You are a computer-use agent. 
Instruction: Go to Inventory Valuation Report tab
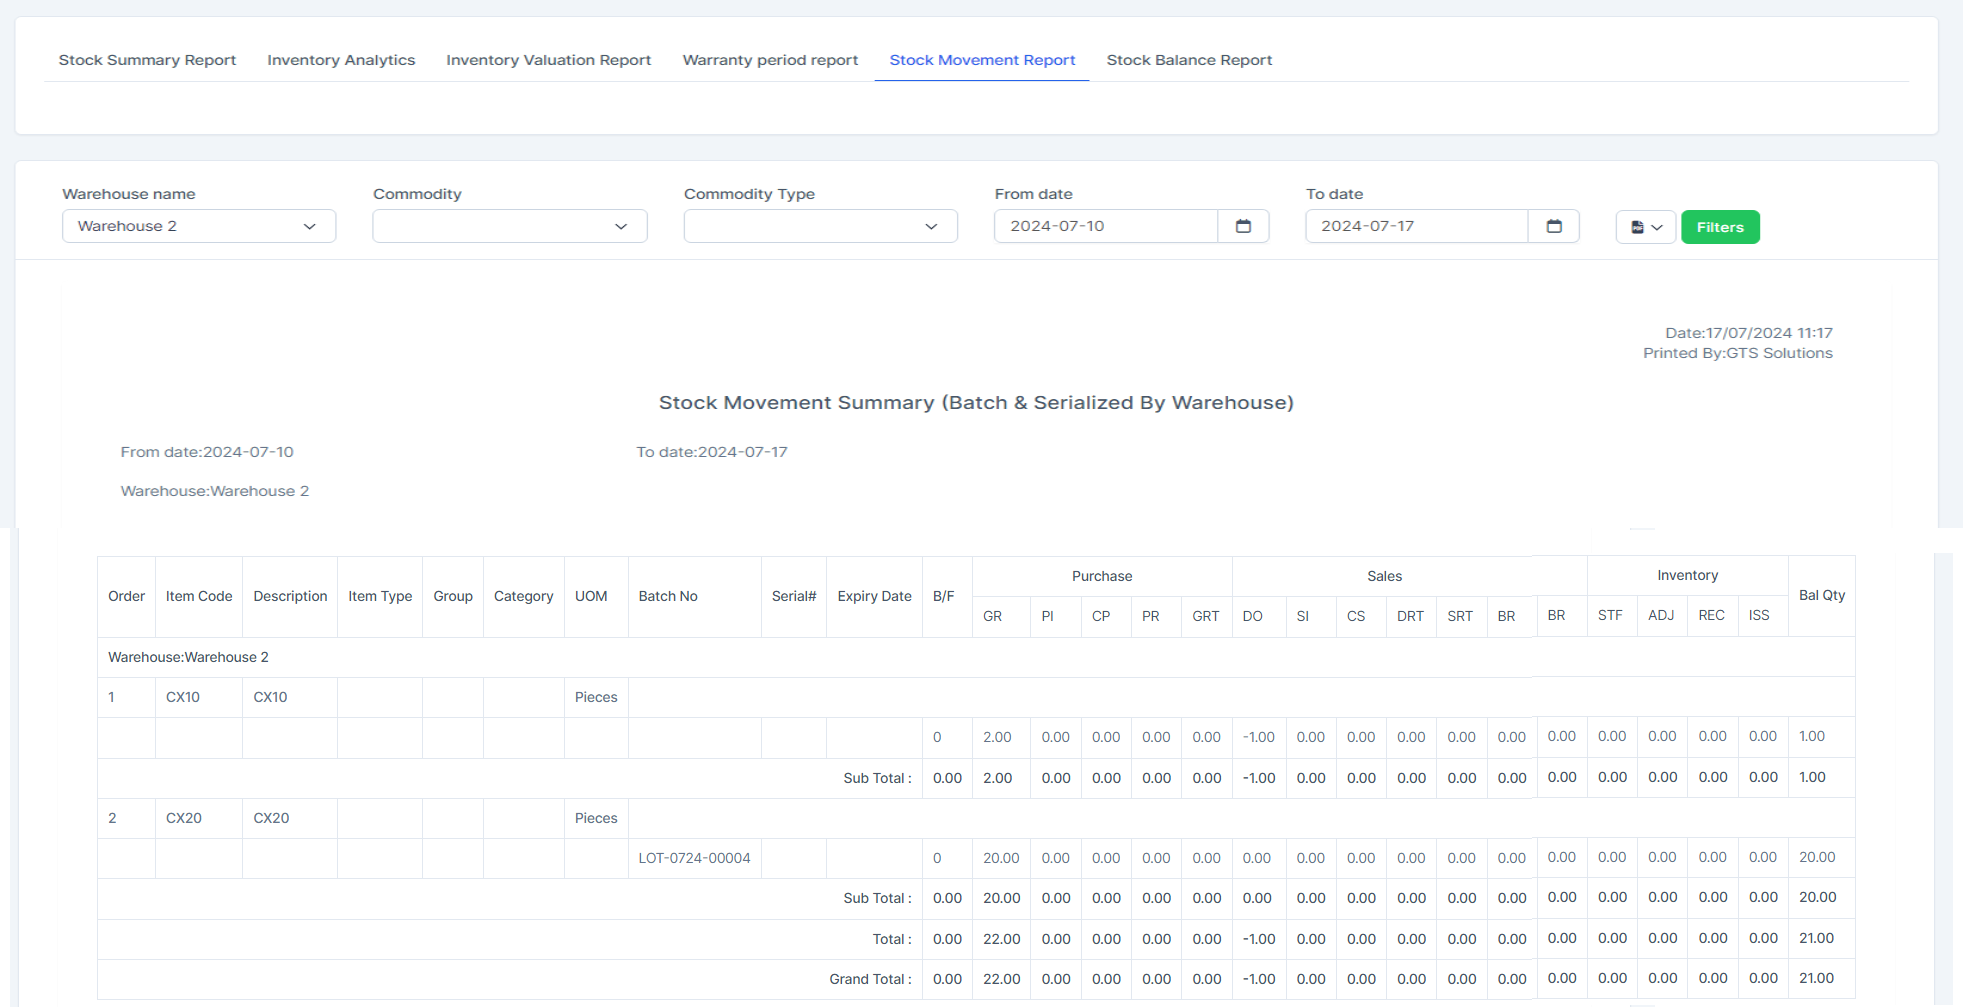548,60
